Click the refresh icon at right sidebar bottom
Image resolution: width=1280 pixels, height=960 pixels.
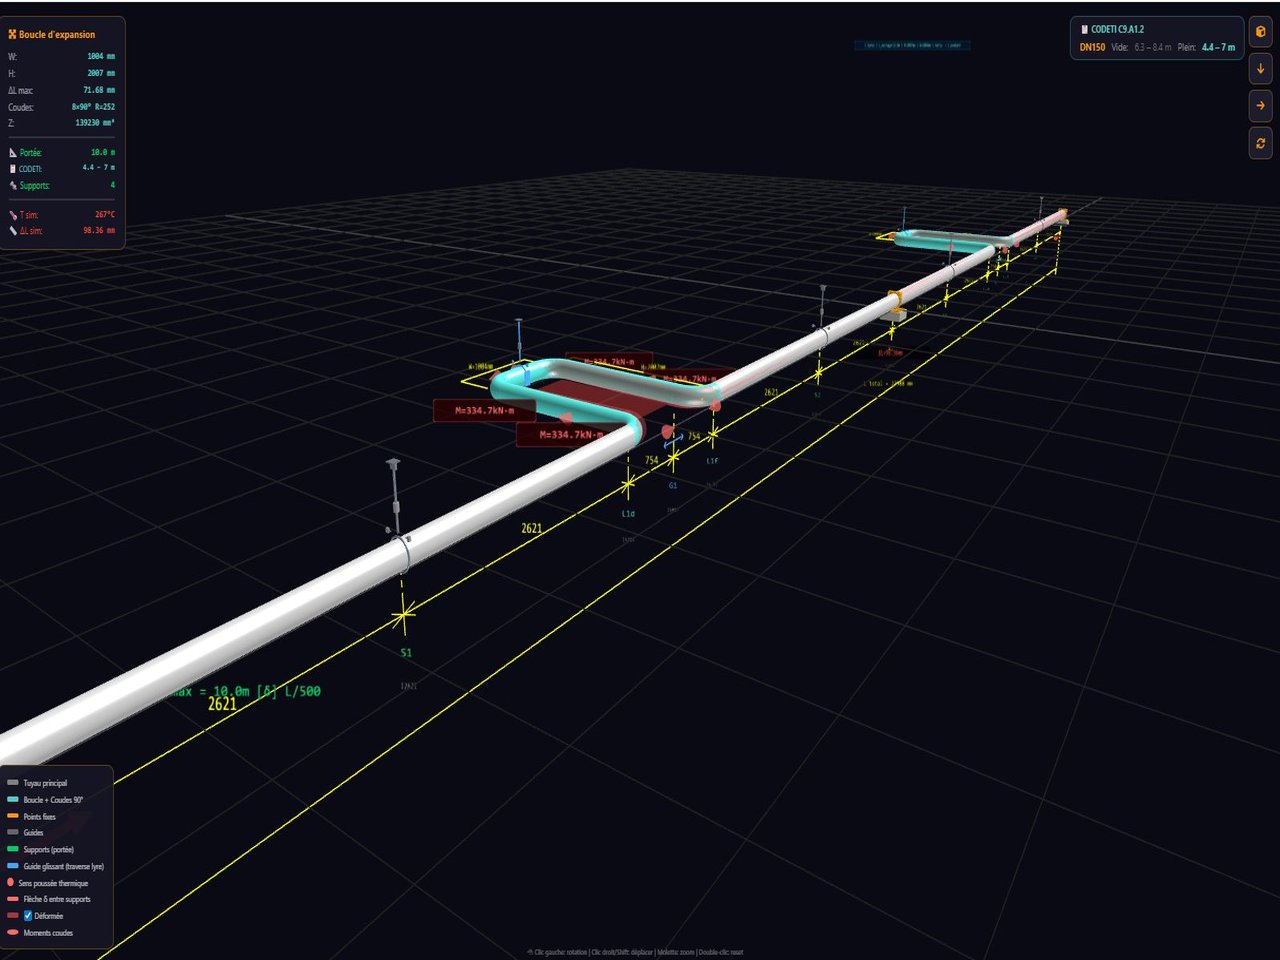pyautogui.click(x=1260, y=142)
